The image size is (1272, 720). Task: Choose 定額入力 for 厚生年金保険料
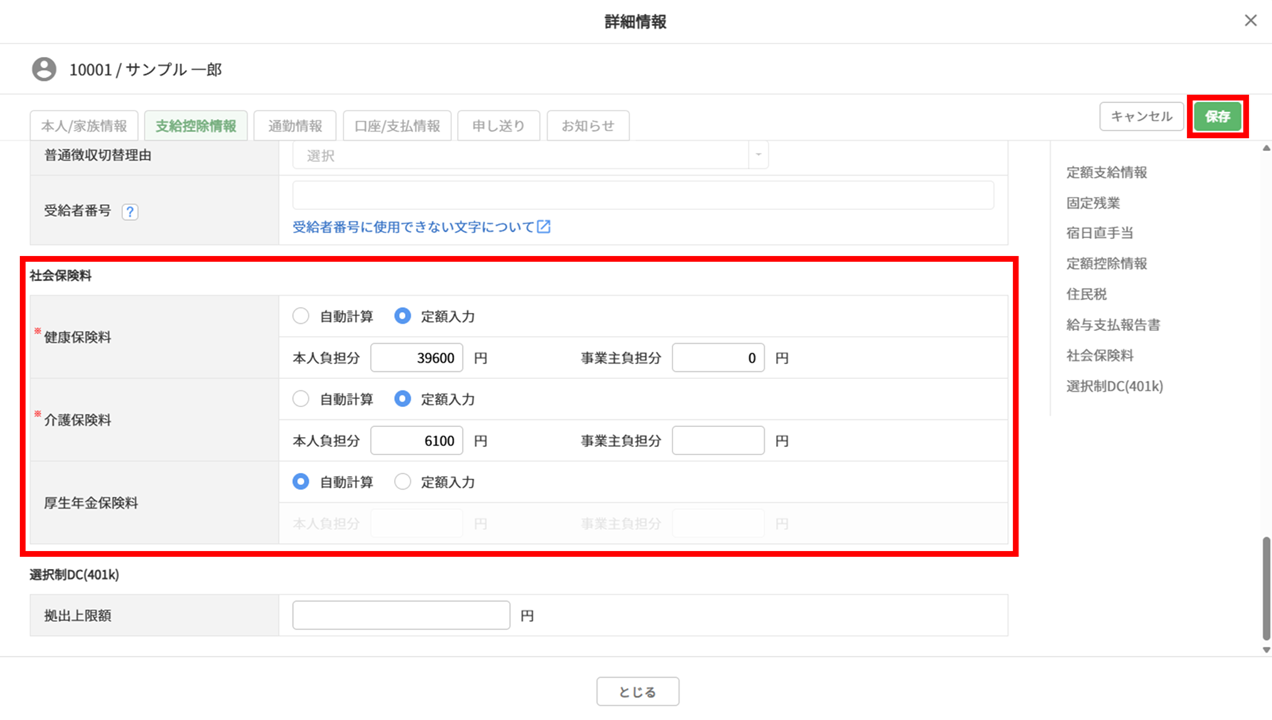402,482
